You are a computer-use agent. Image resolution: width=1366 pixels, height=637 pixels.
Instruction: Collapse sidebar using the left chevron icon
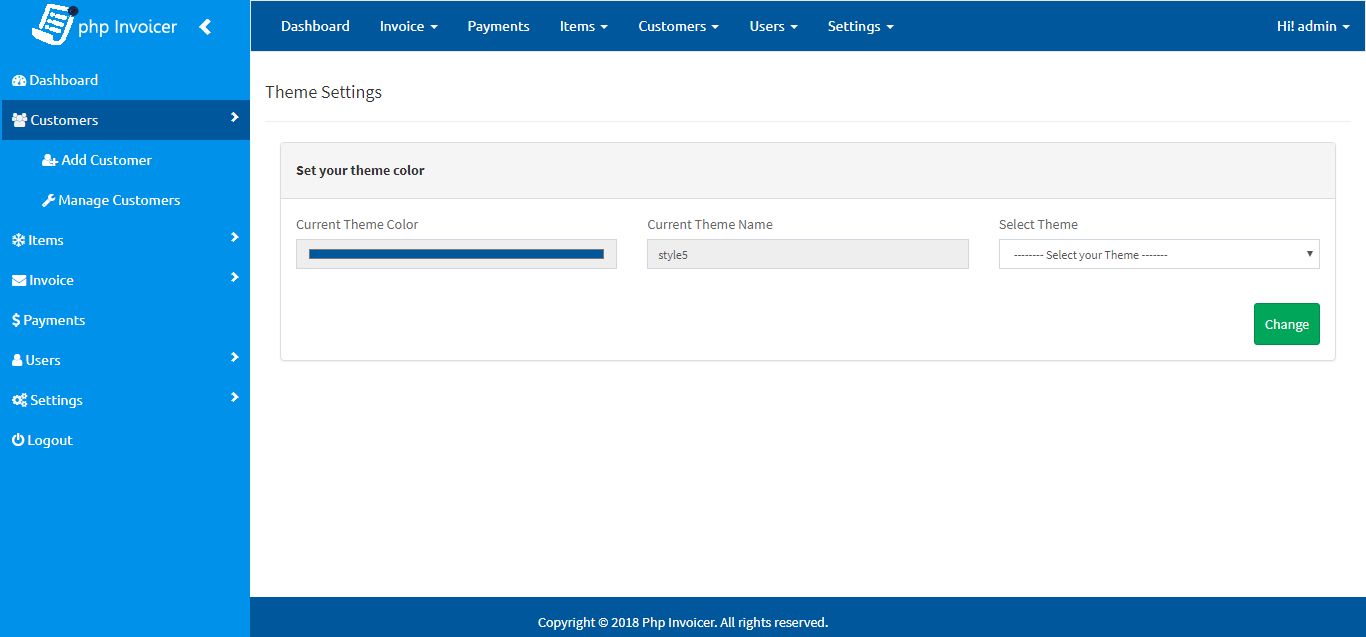pyautogui.click(x=205, y=27)
